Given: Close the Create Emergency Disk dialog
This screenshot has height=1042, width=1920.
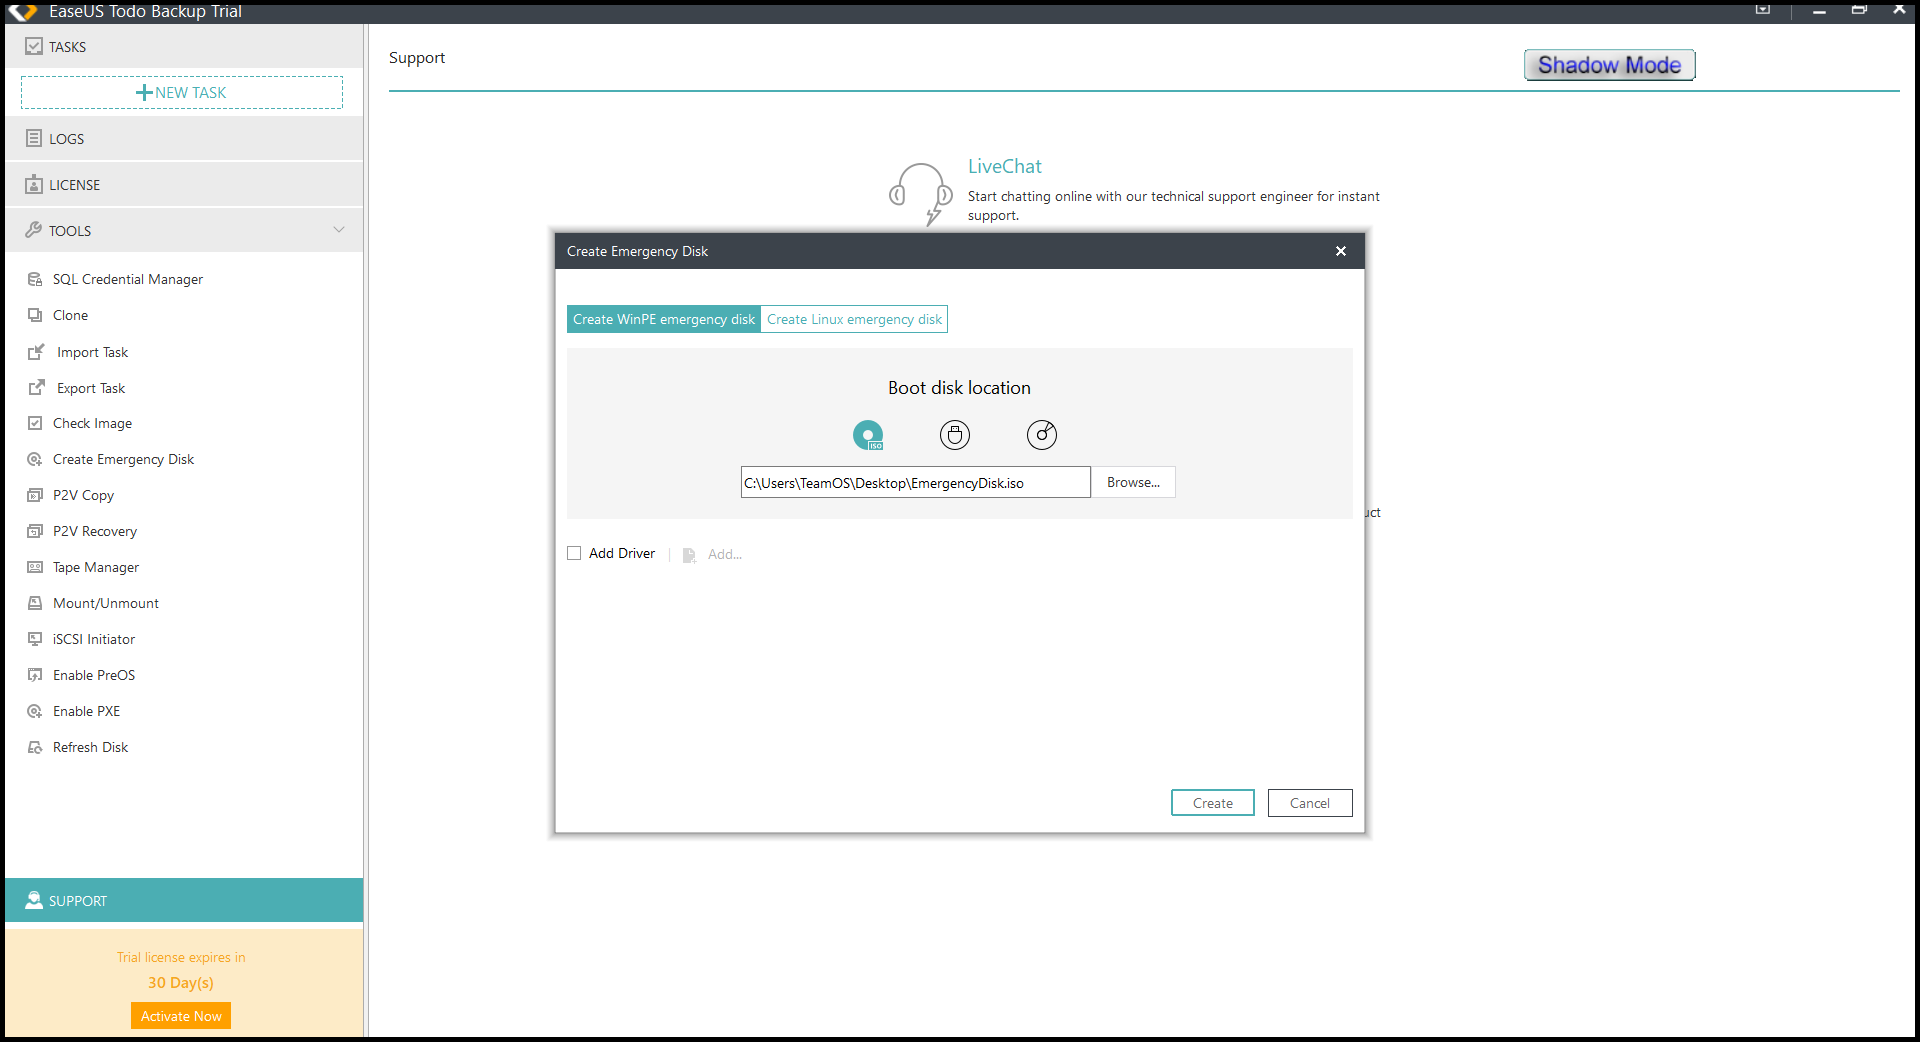Looking at the screenshot, I should pos(1341,251).
